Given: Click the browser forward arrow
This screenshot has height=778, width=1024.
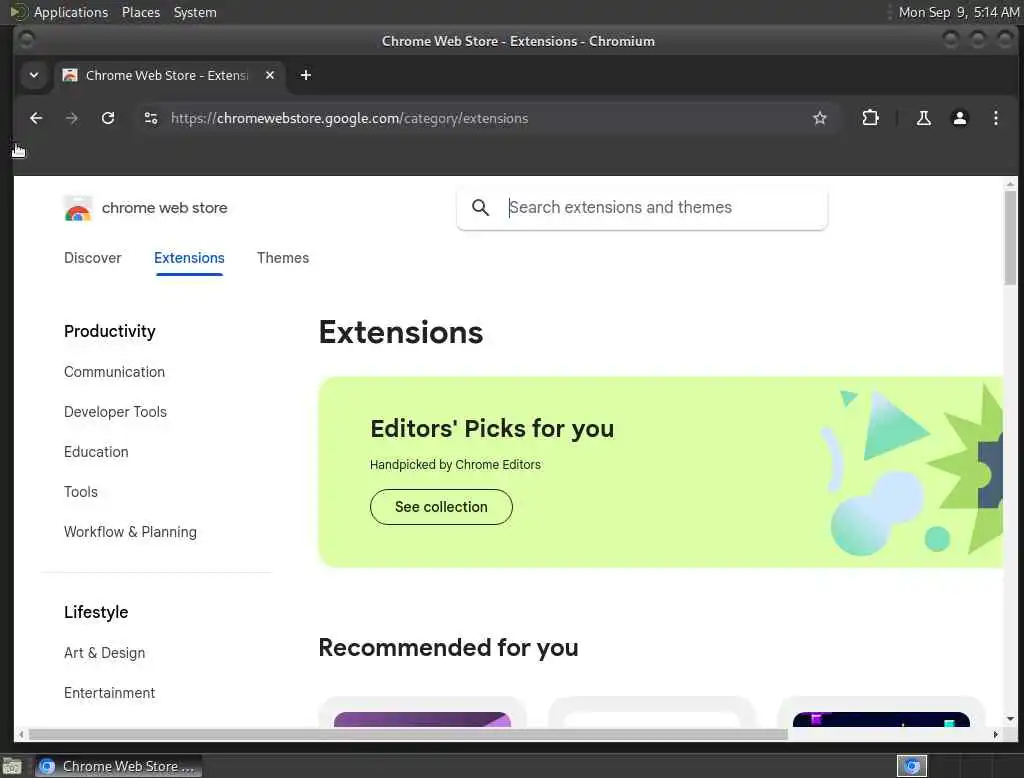Looking at the screenshot, I should coord(72,118).
